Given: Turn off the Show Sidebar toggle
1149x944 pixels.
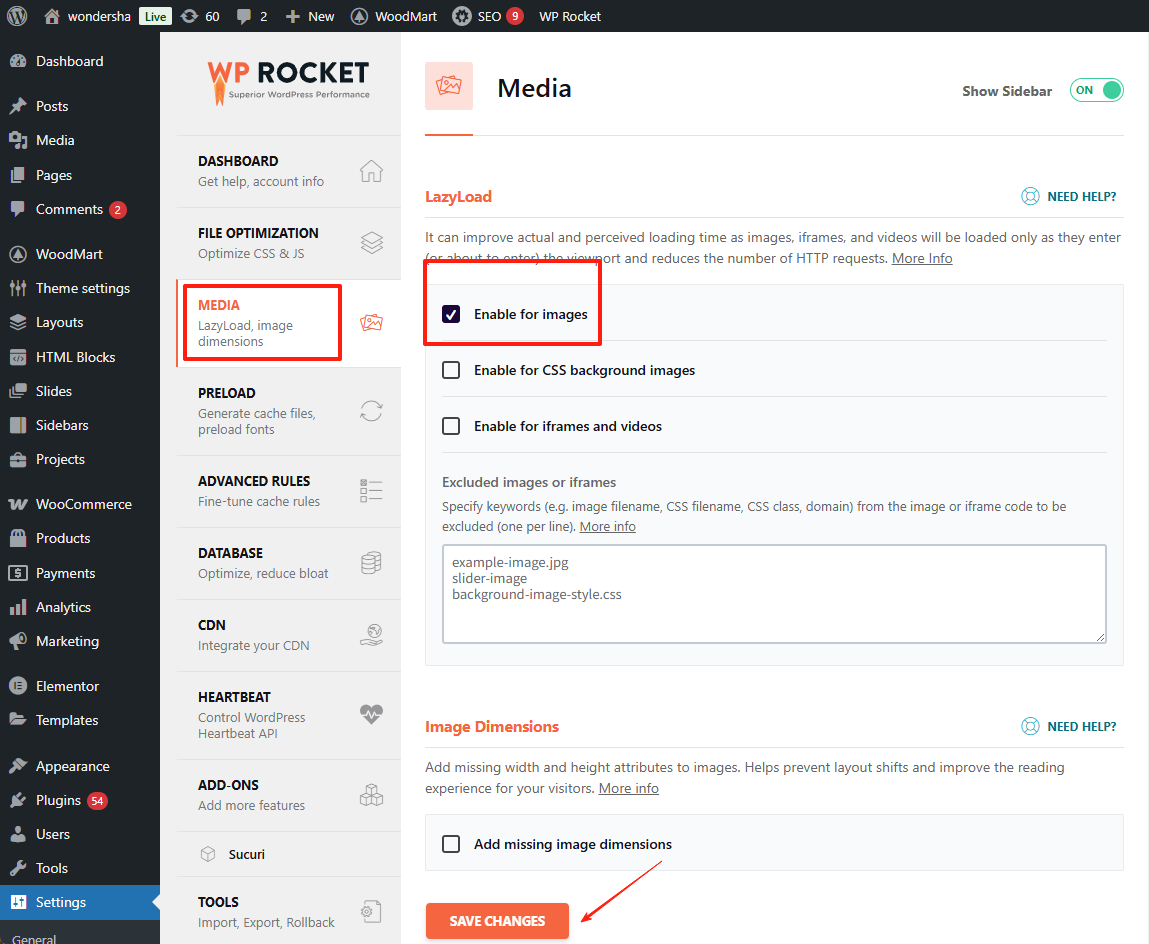Looking at the screenshot, I should (x=1096, y=90).
